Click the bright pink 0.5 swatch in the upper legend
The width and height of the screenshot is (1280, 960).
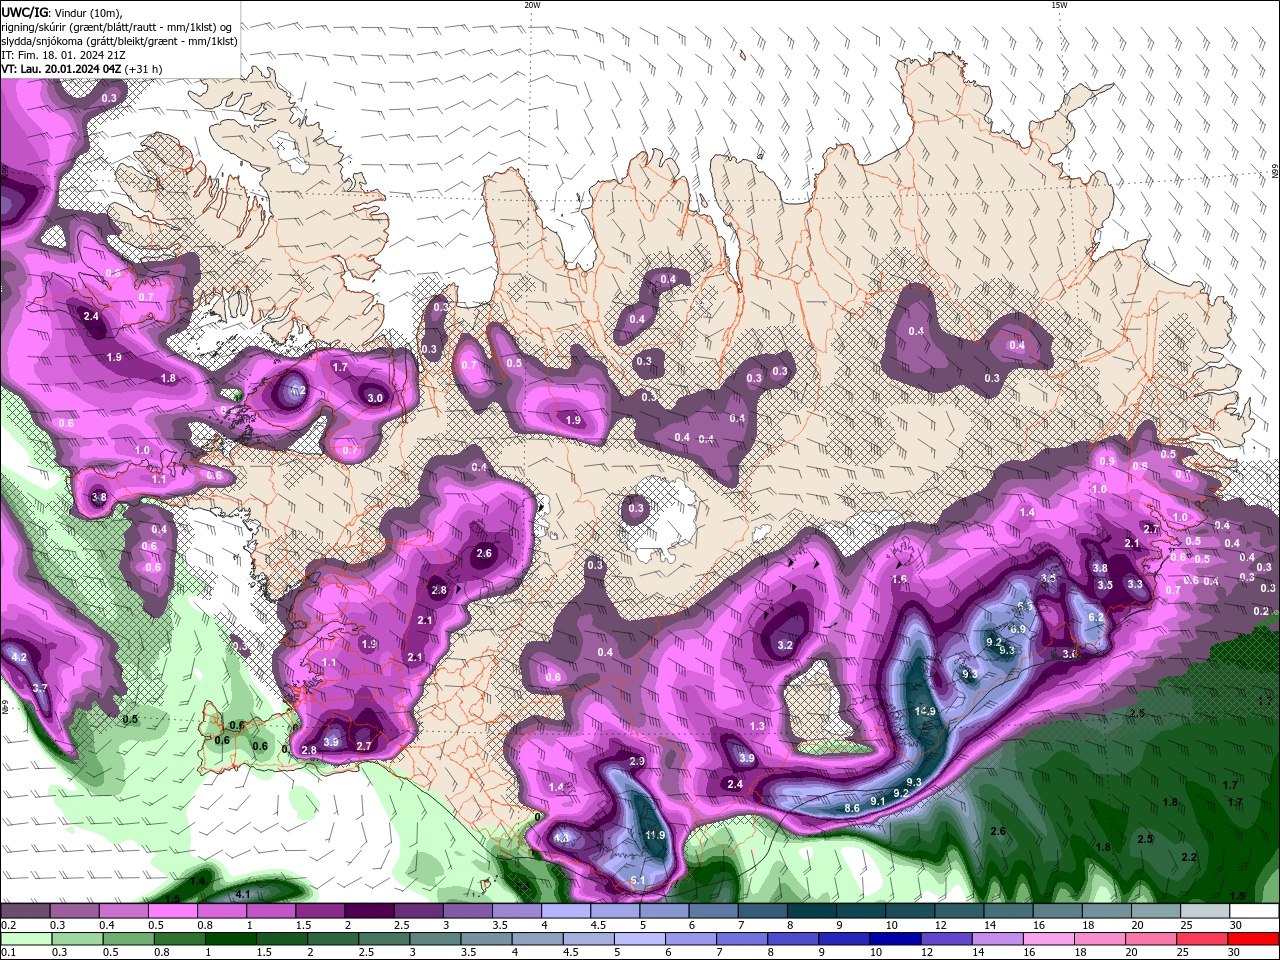172,912
